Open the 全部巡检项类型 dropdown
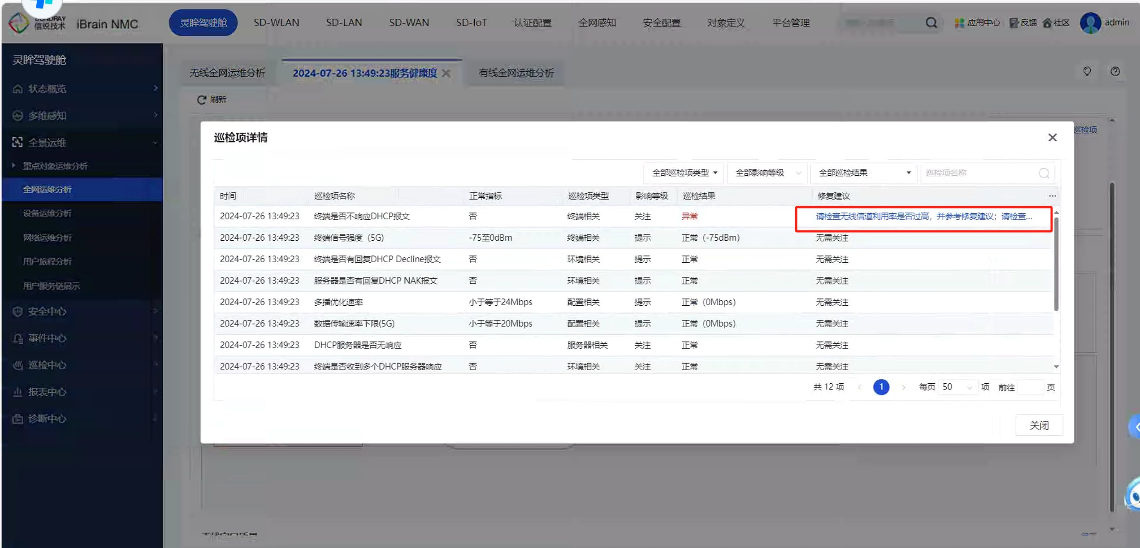Image resolution: width=1140 pixels, height=548 pixels. click(x=685, y=173)
